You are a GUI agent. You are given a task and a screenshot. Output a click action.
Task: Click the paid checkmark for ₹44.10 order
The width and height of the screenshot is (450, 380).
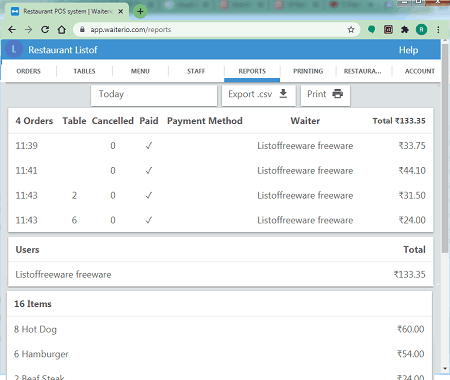149,171
